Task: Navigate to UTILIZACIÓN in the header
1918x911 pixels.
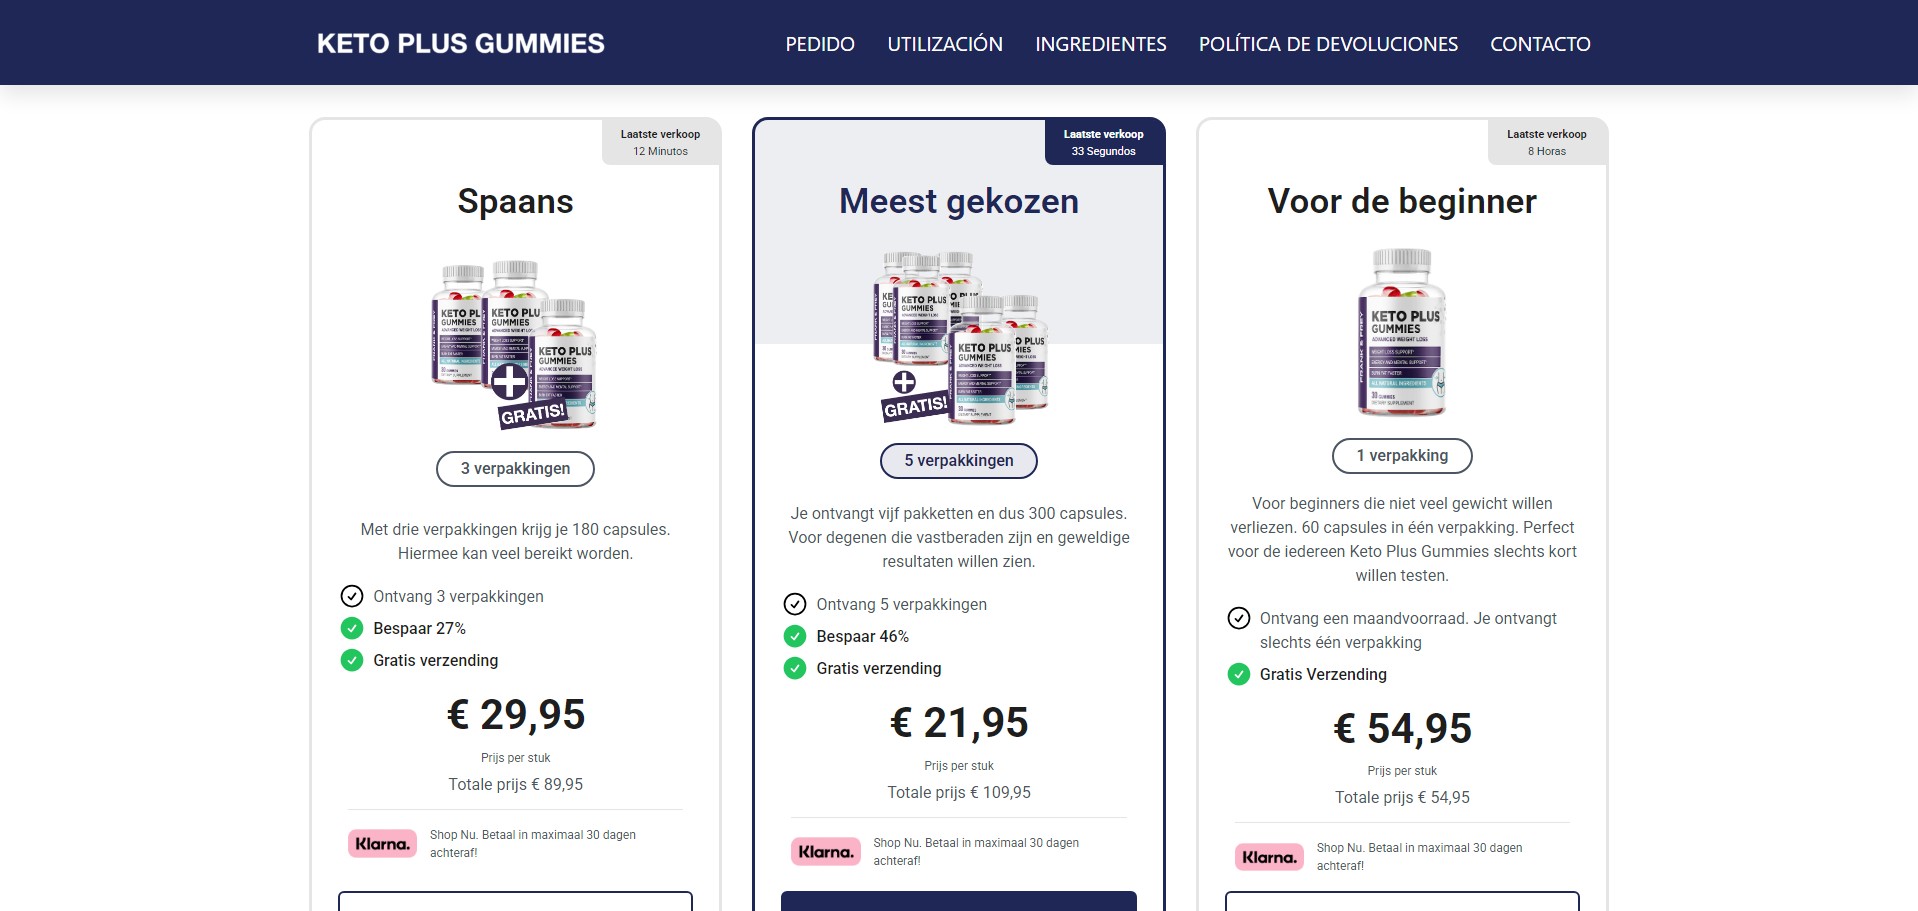Action: tap(945, 44)
